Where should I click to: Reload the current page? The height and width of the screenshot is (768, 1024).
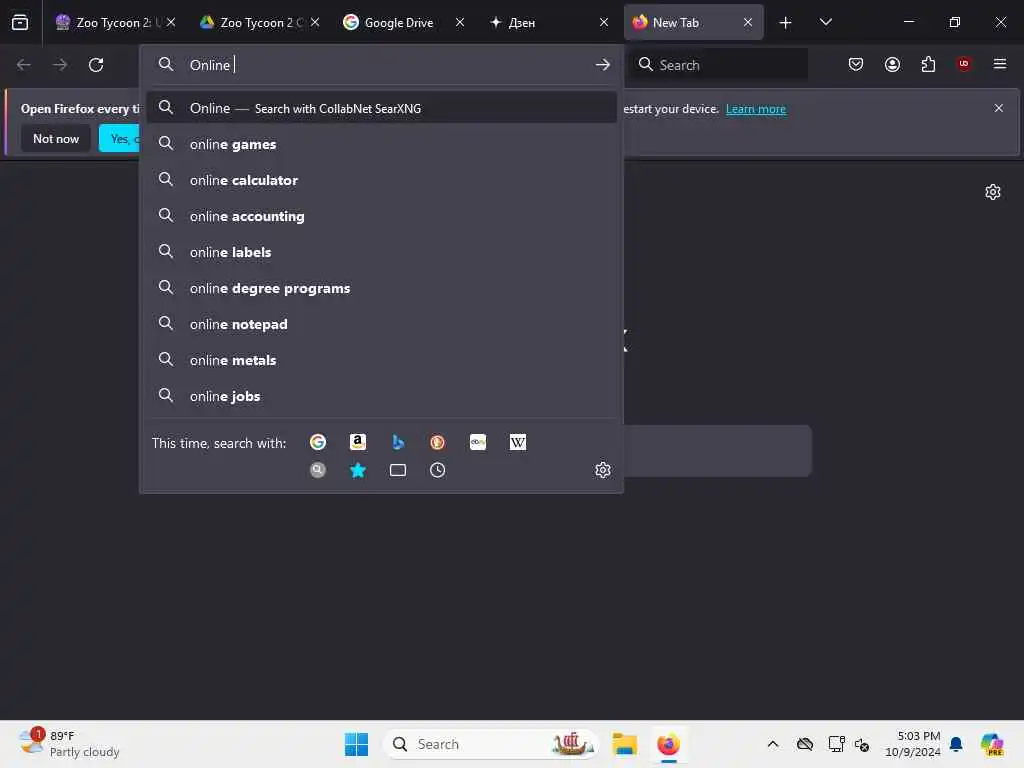pos(96,65)
